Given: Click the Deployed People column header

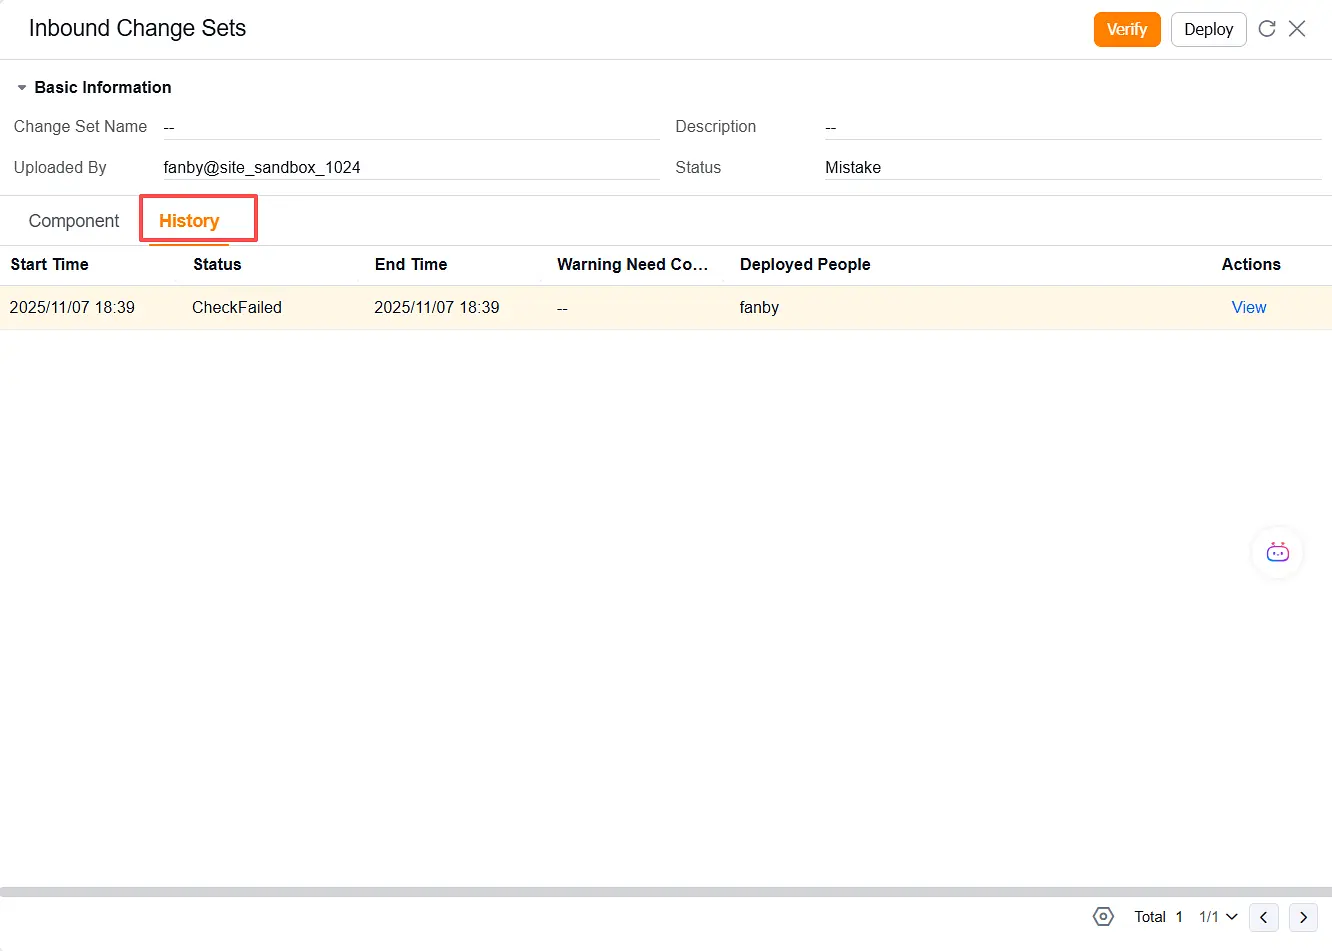Looking at the screenshot, I should tap(805, 264).
